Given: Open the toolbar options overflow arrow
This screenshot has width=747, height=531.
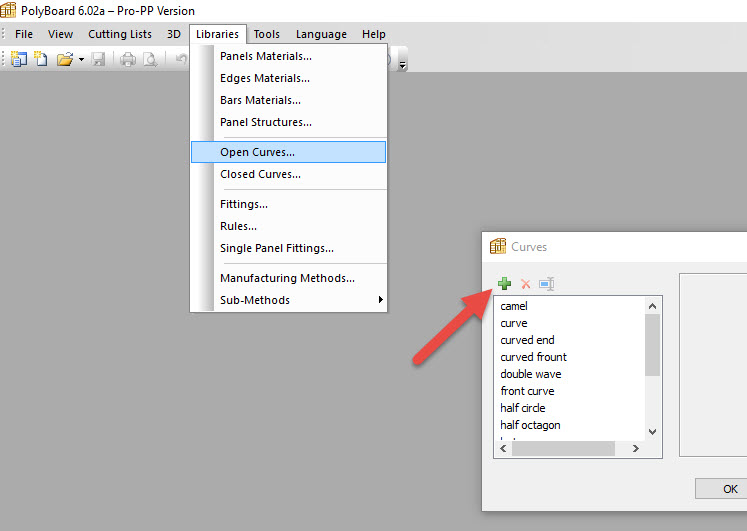Looking at the screenshot, I should pos(403,65).
